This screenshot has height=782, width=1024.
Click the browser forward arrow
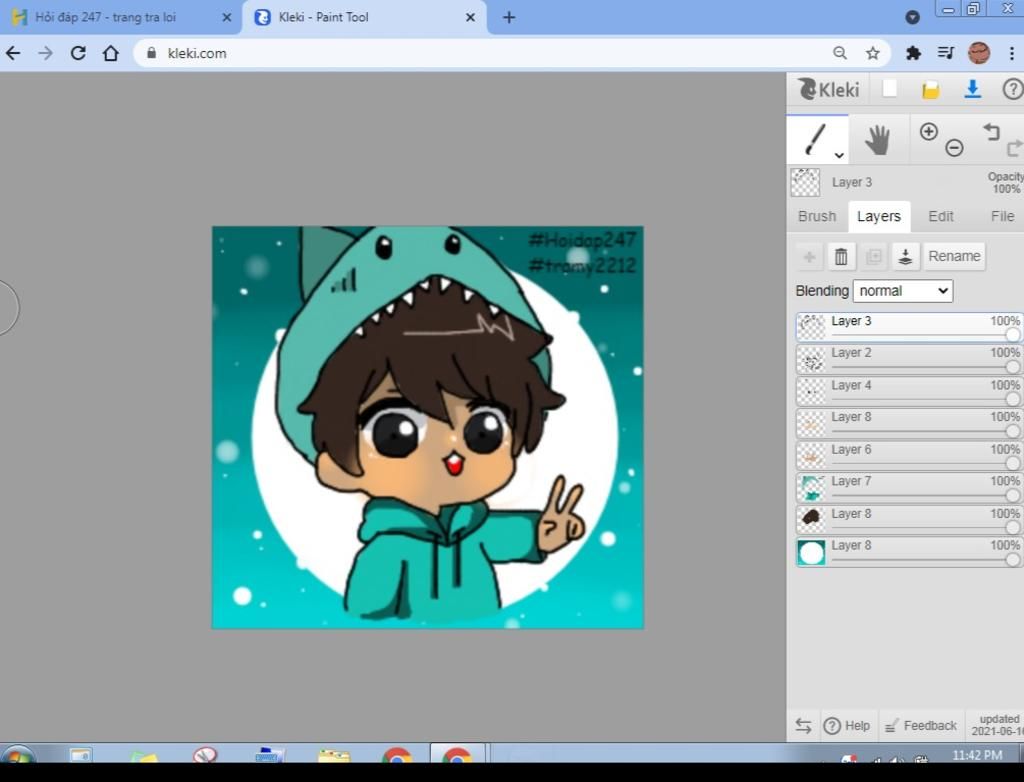point(45,53)
